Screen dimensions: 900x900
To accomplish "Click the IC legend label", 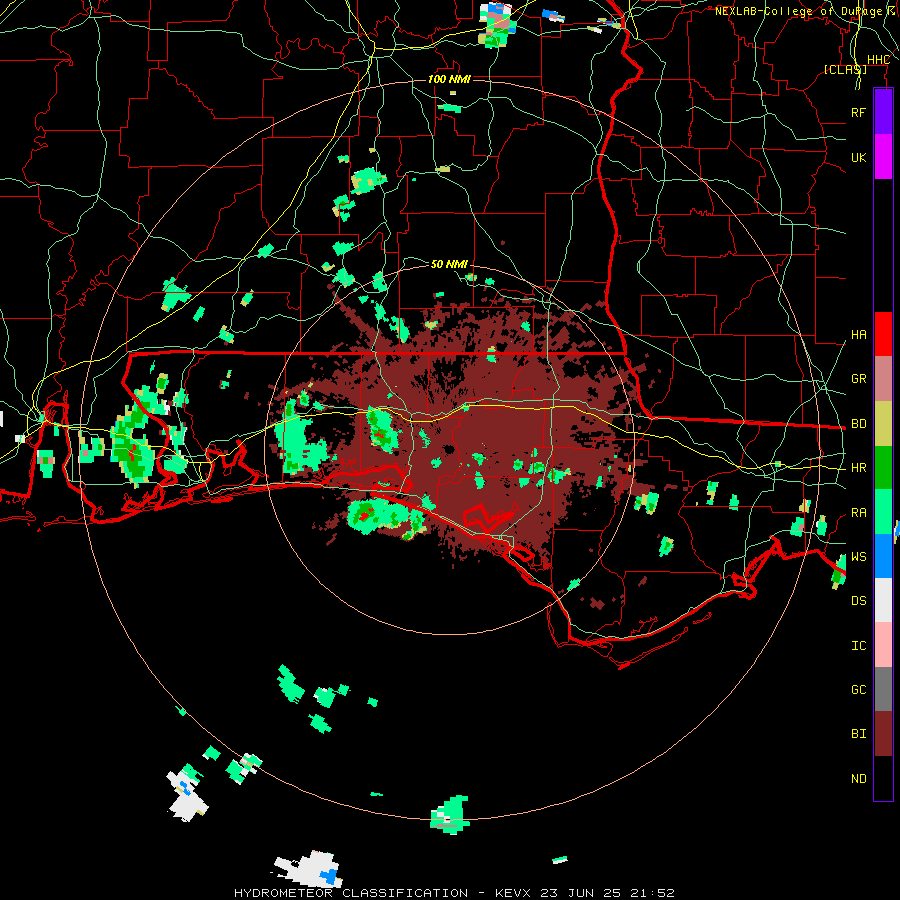I will (x=858, y=646).
